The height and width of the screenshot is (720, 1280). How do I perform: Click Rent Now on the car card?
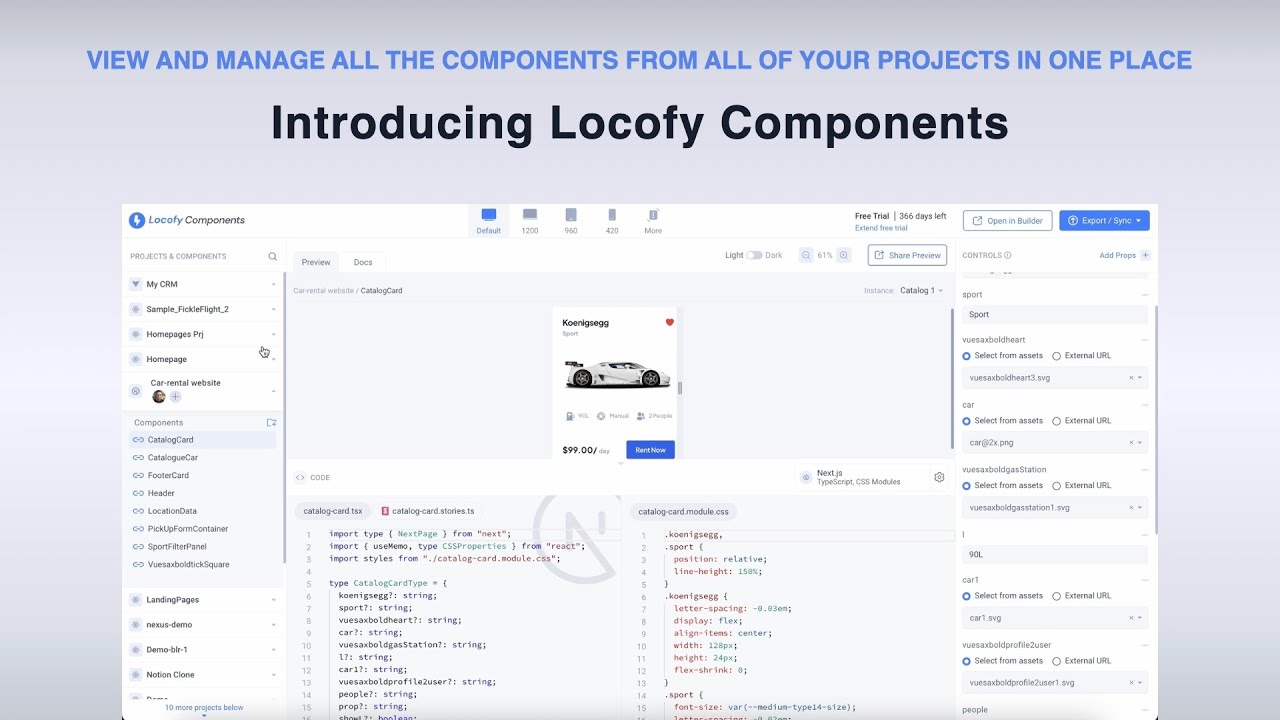pos(650,450)
